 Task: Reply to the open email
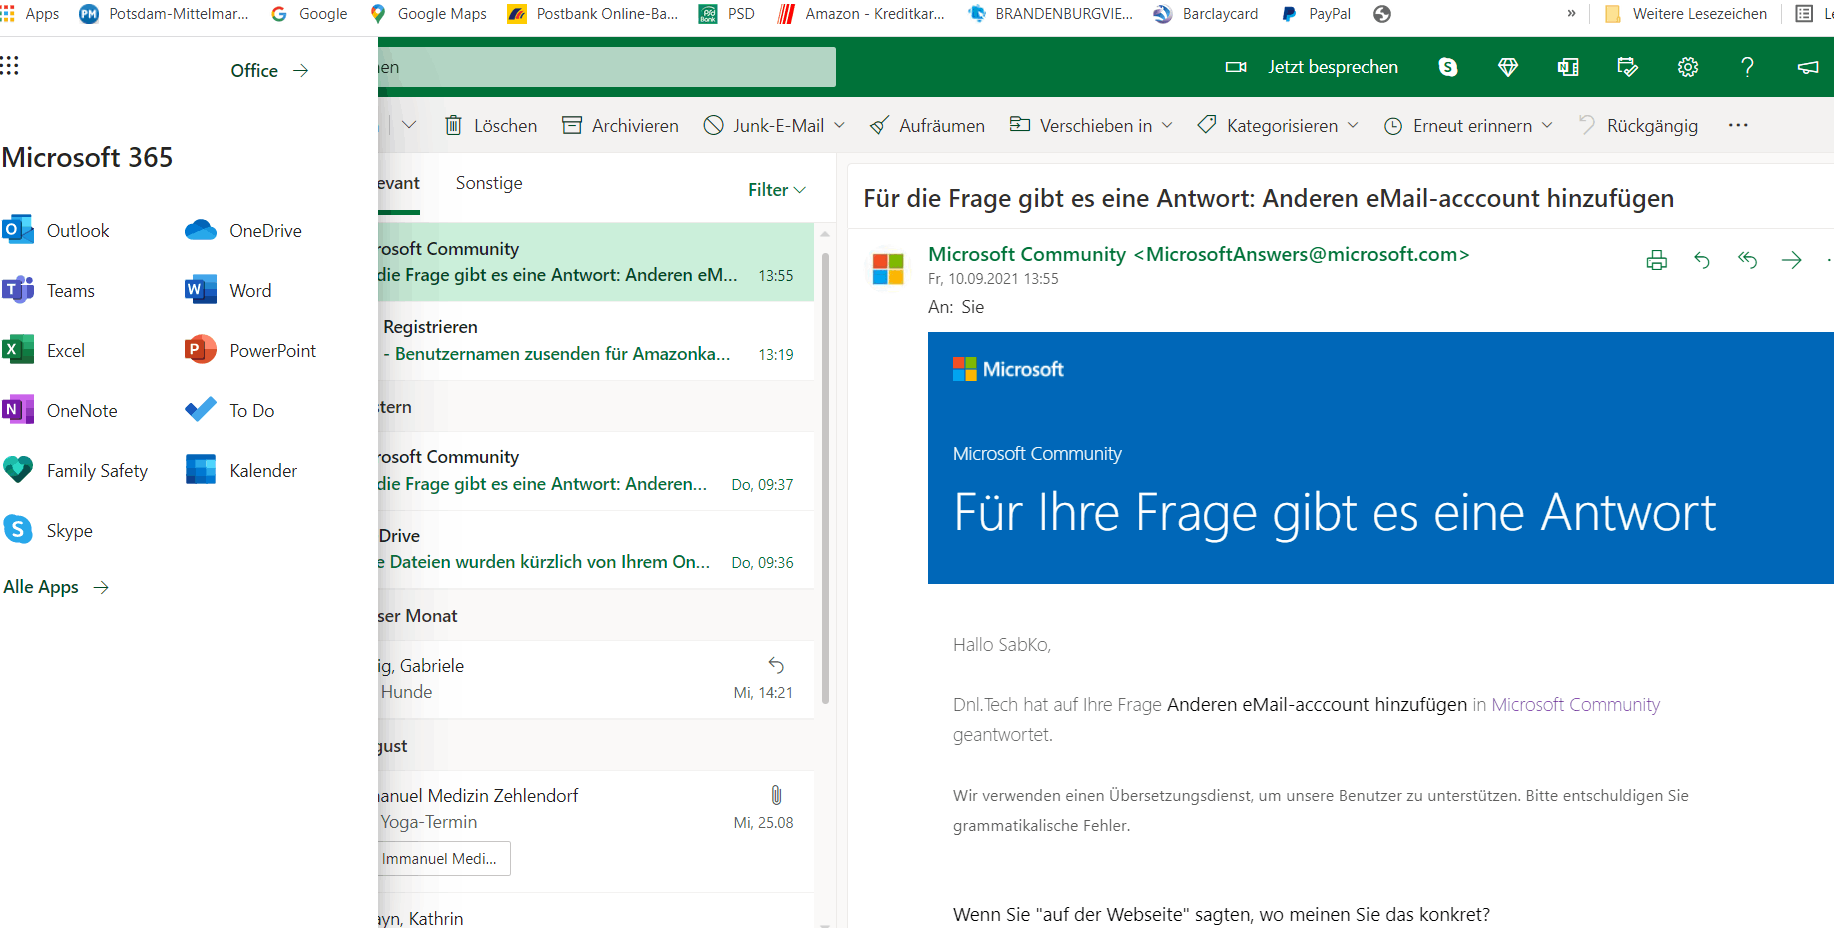pyautogui.click(x=1702, y=260)
